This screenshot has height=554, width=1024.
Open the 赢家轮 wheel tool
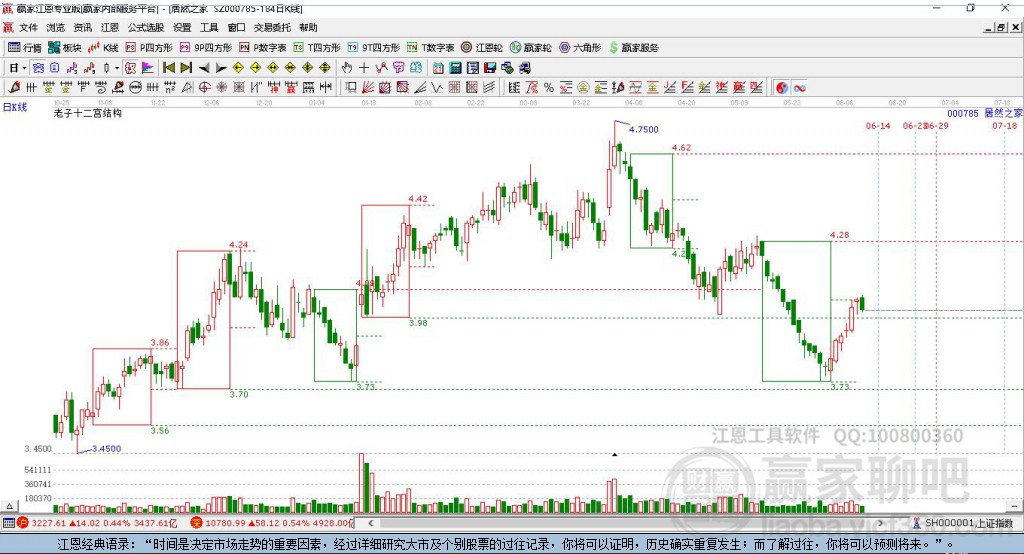pos(530,48)
